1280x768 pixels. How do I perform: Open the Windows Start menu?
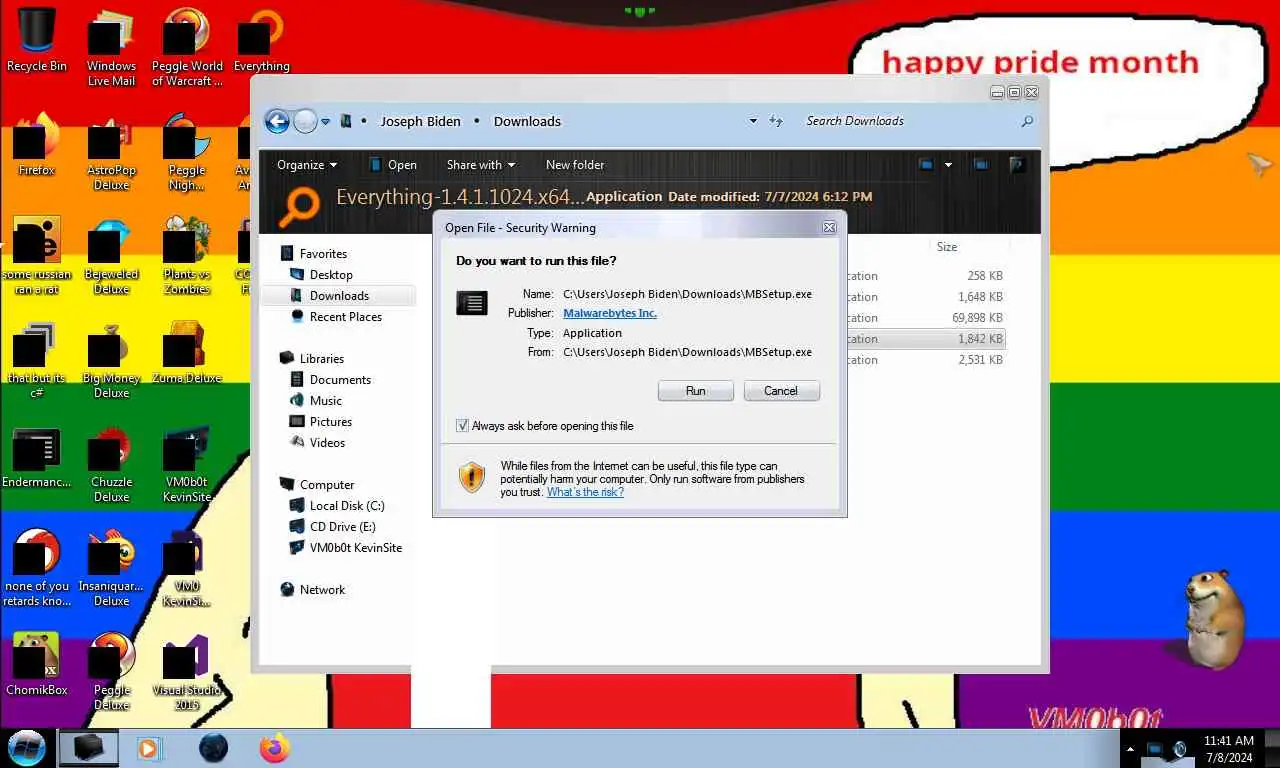(26, 748)
